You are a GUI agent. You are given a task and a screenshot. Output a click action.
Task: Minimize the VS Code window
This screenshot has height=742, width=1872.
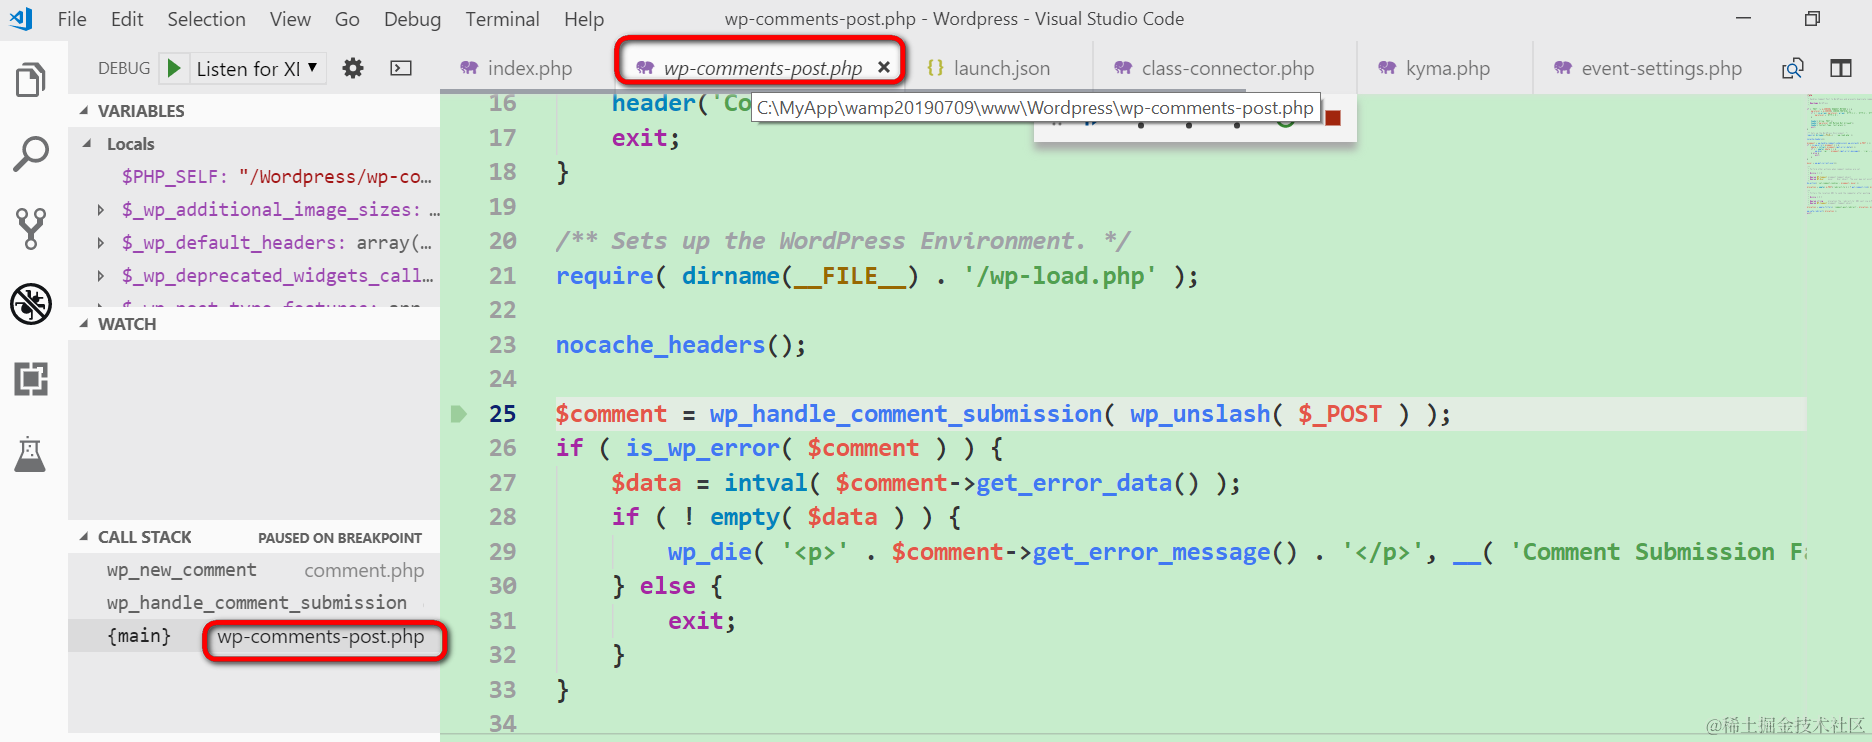tap(1743, 18)
